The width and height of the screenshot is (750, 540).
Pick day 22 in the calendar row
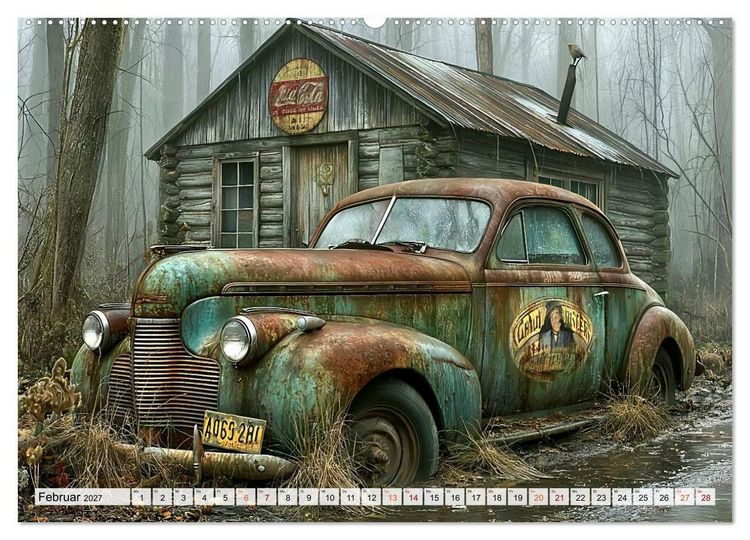[x=580, y=497]
